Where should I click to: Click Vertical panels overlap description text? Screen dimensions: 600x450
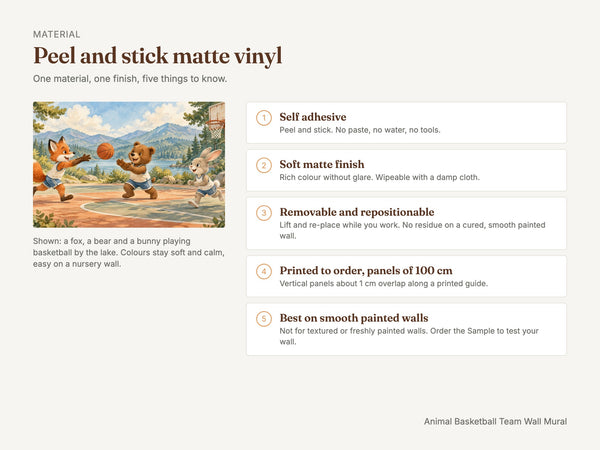click(383, 284)
